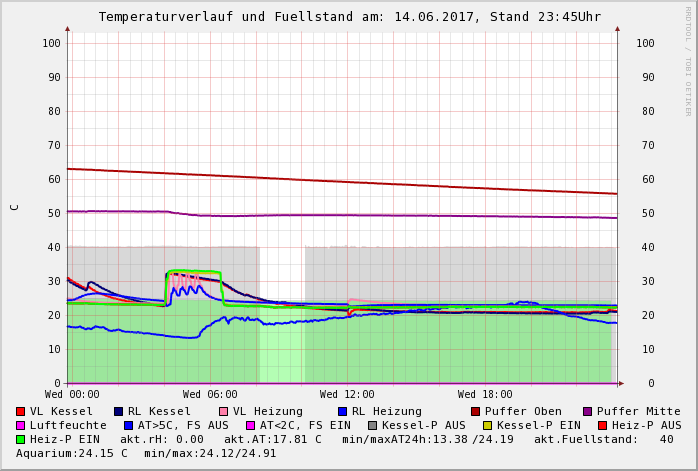The width and height of the screenshot is (698, 471).
Task: Click the Puffer Oben legend color box
Action: pos(476,411)
